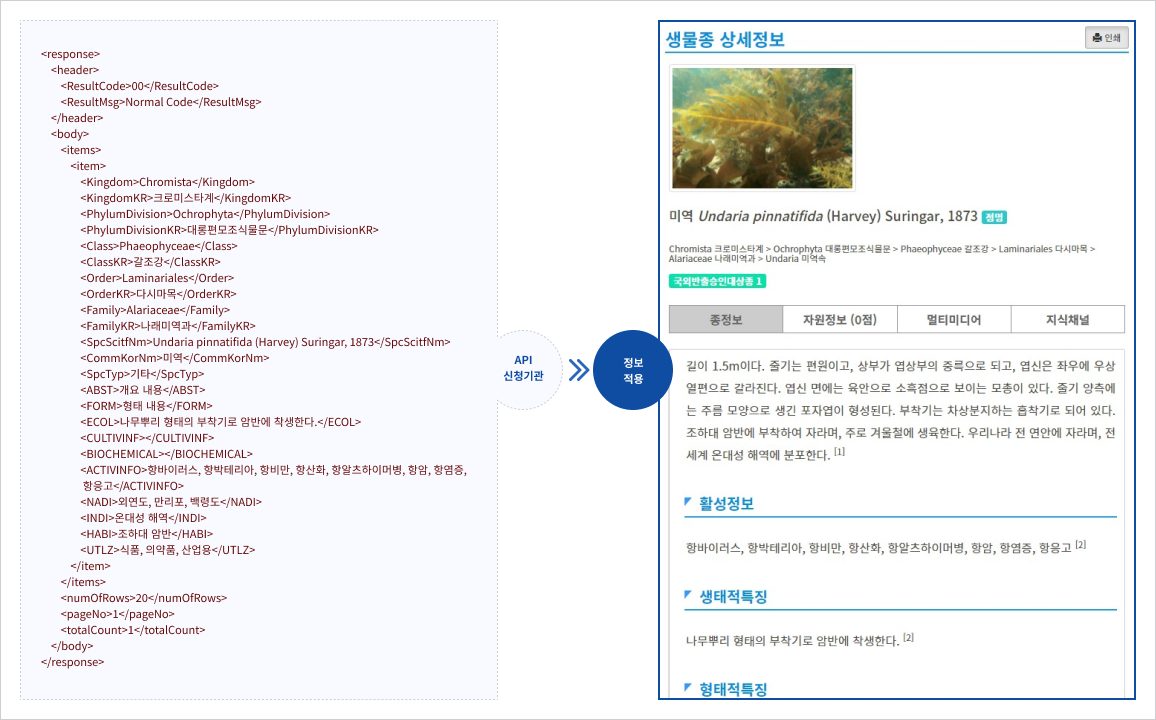Click the Undaria pinnatifida species name heading
This screenshot has height=720, width=1156.
tap(823, 217)
